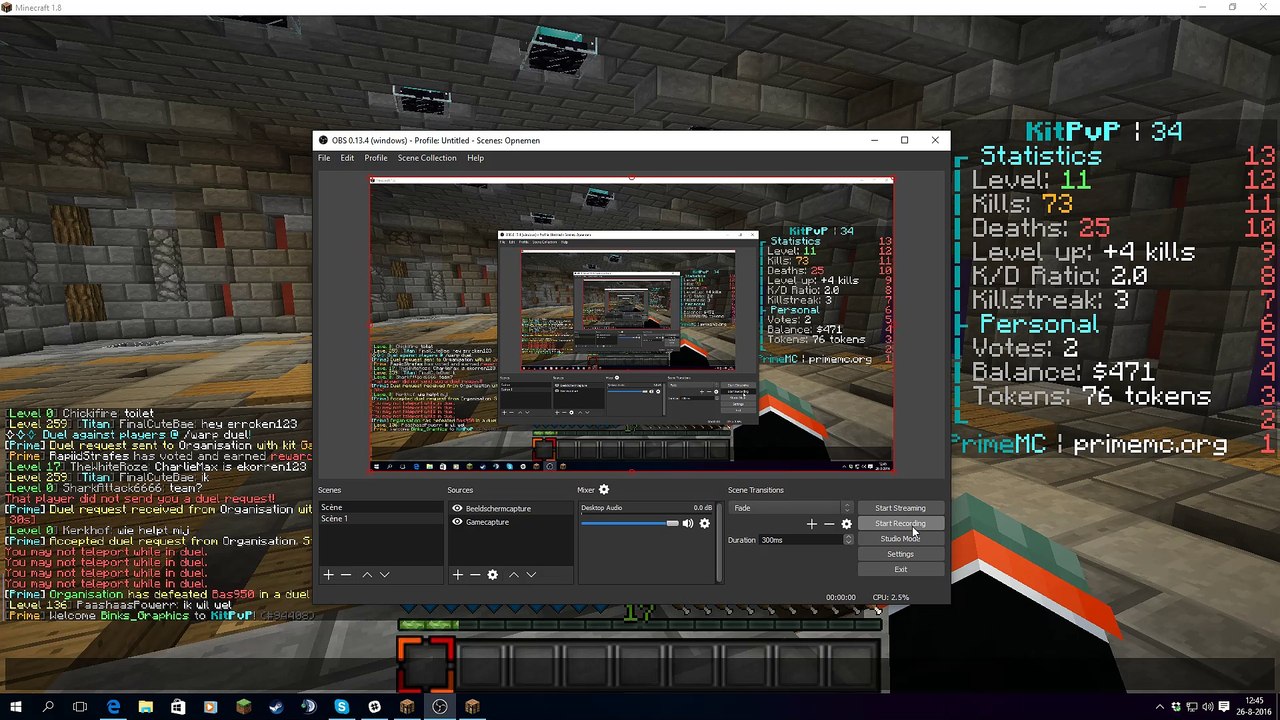Open the Minecraft grass block taskbar icon
Image resolution: width=1280 pixels, height=720 pixels.
click(243, 707)
